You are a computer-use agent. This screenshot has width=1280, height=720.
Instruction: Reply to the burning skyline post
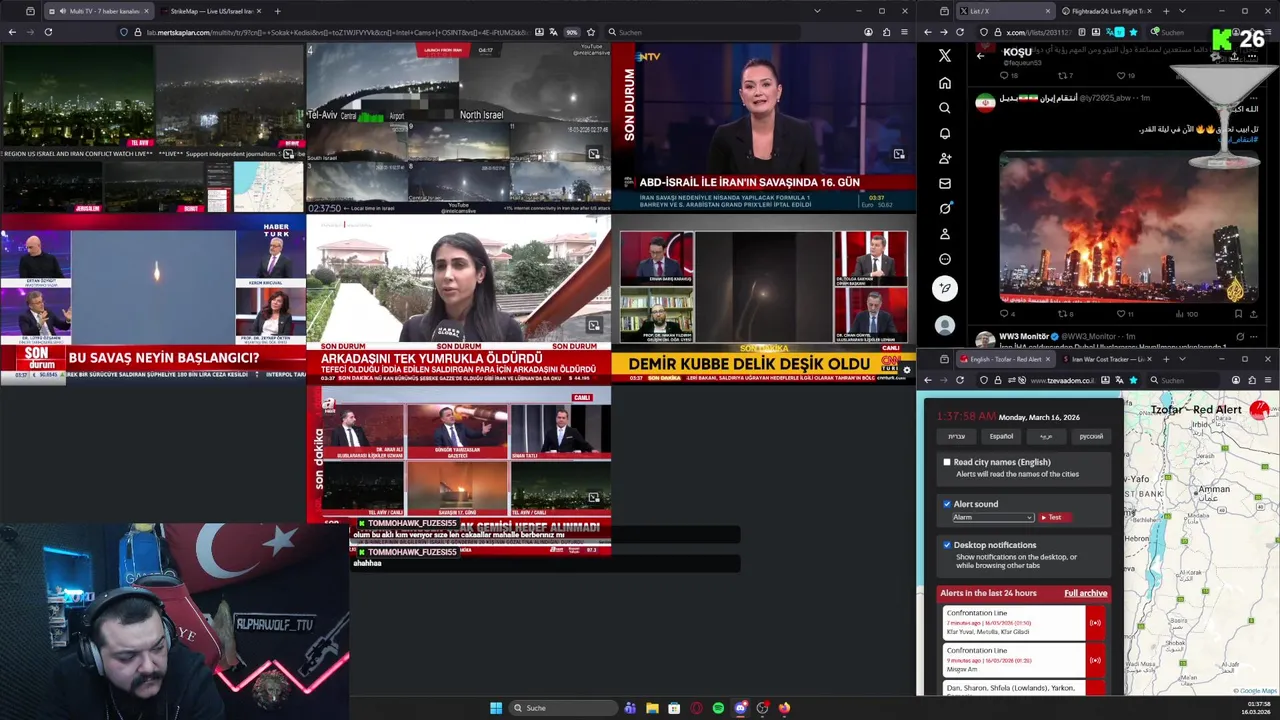point(1008,314)
